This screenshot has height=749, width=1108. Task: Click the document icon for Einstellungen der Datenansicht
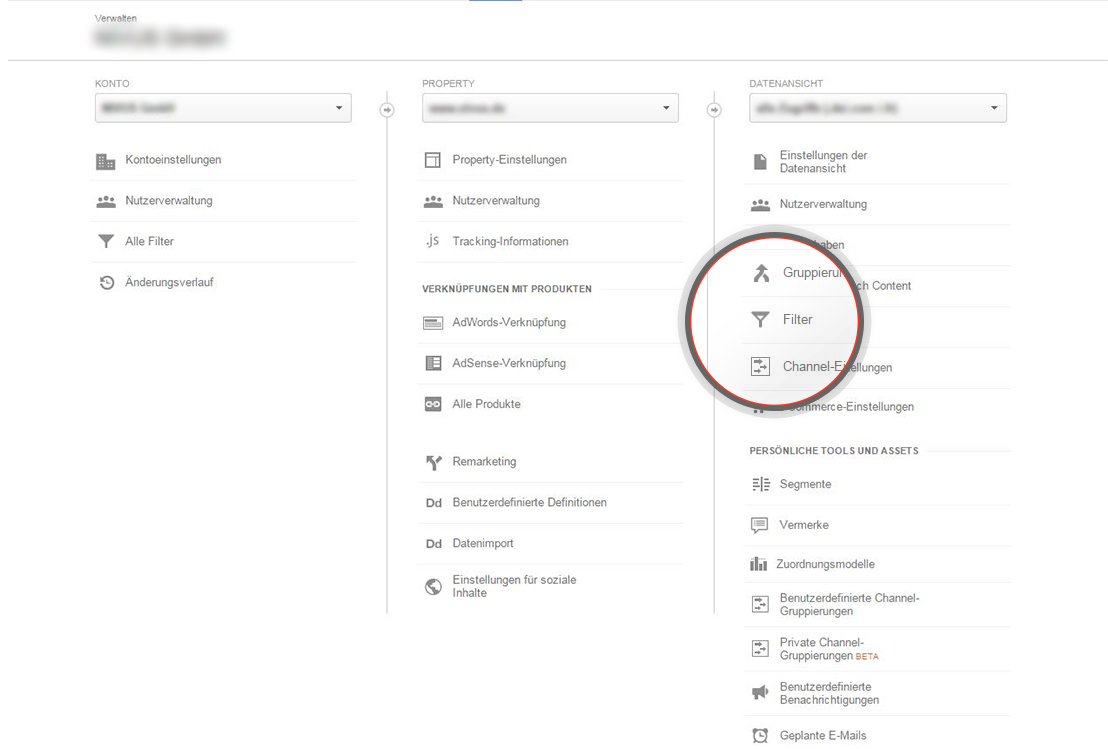click(x=760, y=162)
